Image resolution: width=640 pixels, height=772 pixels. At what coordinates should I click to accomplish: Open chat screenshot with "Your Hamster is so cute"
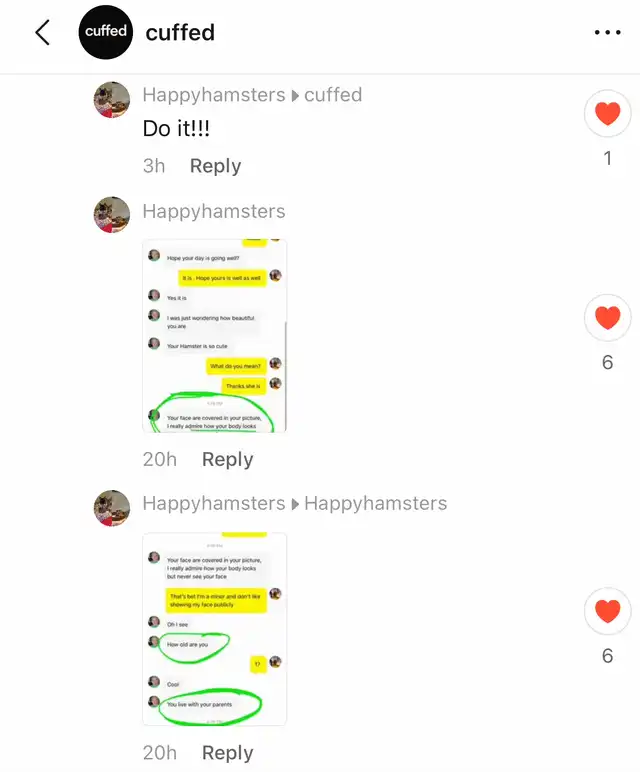coord(215,336)
